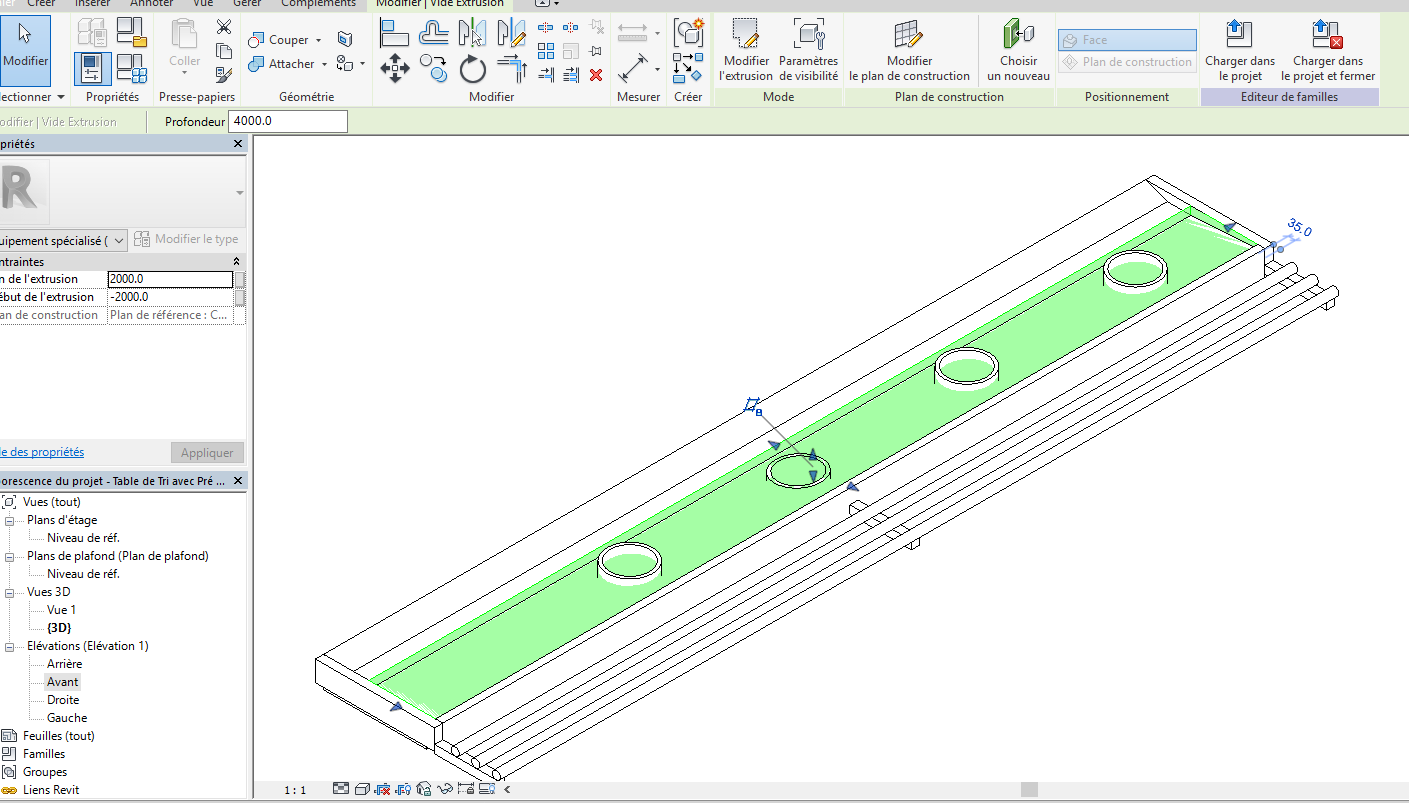Viewport: 1409px width, 803px height.
Task: Activate the Rotate tool
Action: (472, 69)
